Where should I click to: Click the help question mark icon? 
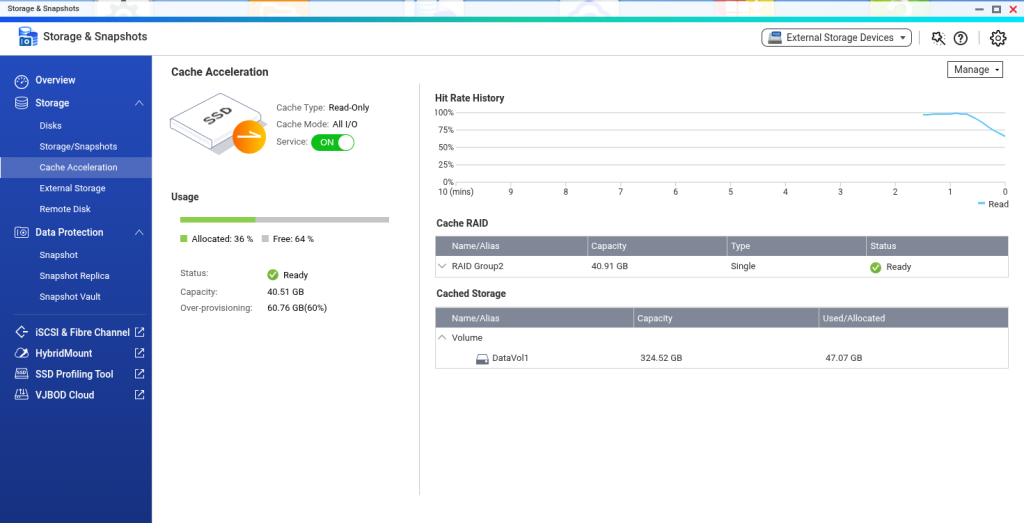click(961, 38)
